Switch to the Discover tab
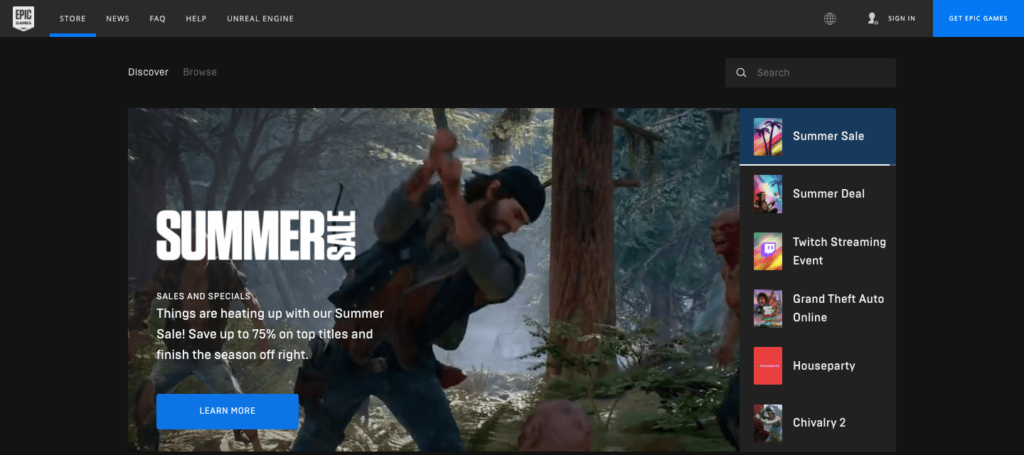 tap(148, 72)
